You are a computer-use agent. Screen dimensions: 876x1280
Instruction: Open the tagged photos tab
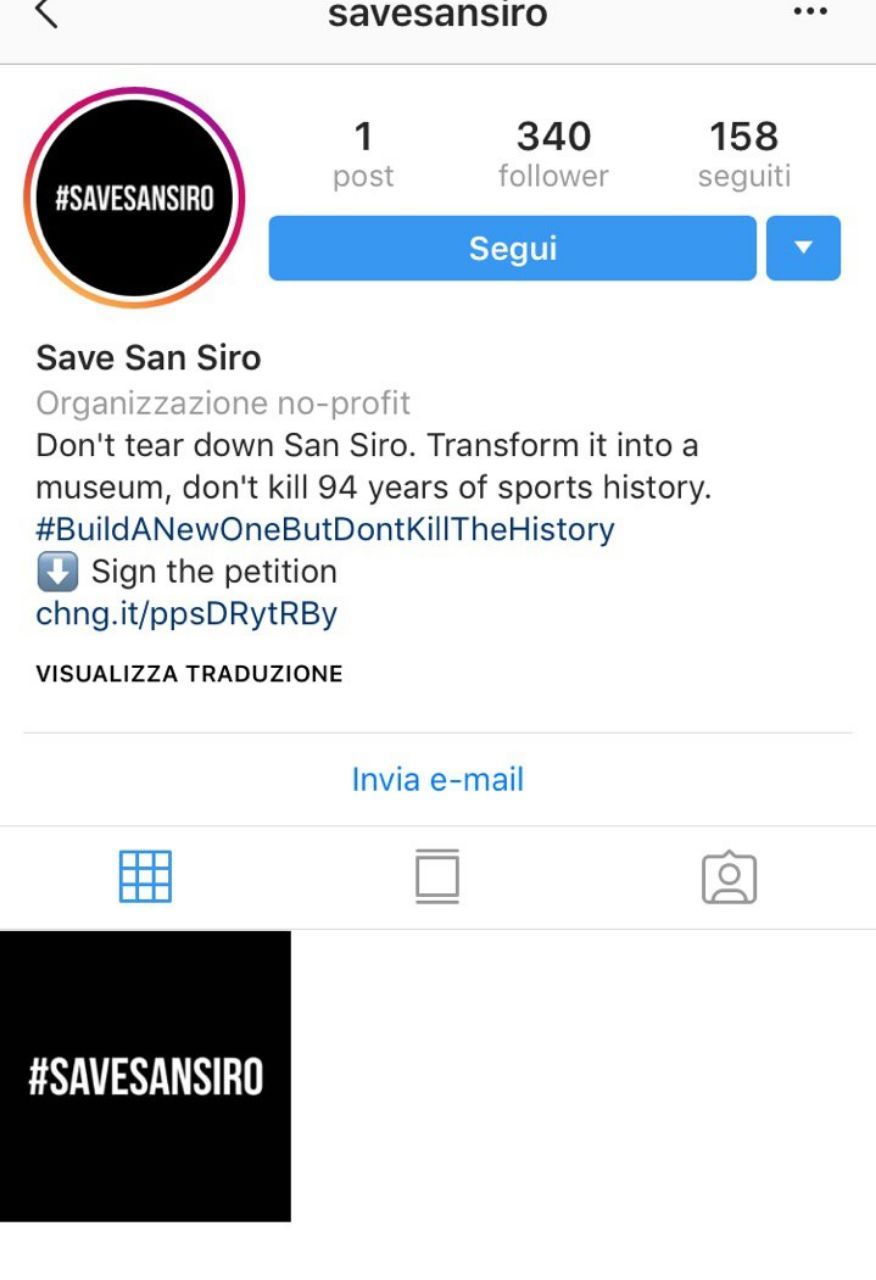coord(729,877)
